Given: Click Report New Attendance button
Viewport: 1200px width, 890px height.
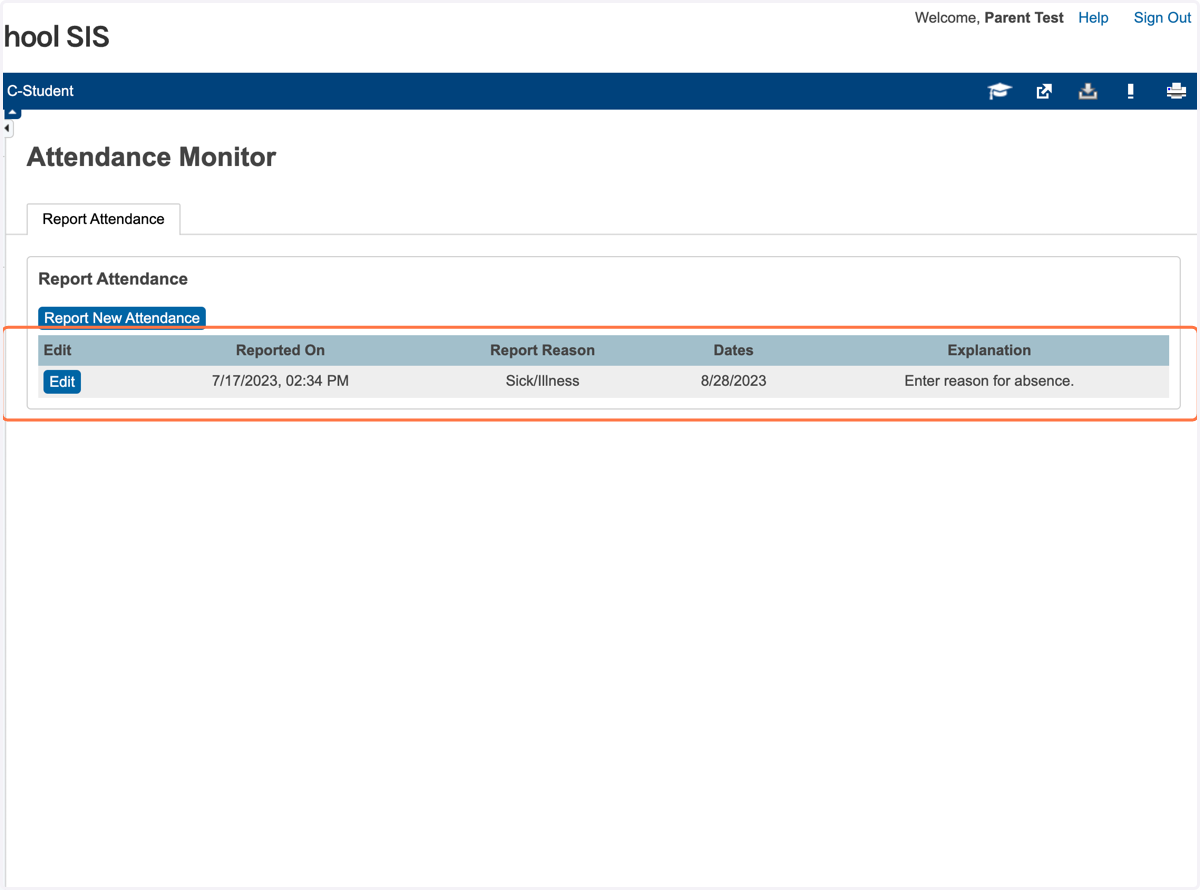Looking at the screenshot, I should point(122,318).
